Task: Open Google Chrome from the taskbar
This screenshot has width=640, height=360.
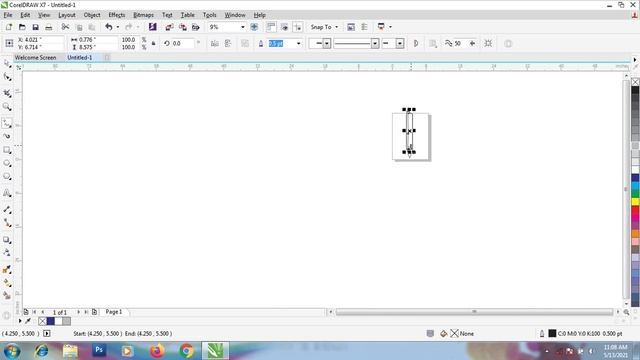Action: pos(186,350)
